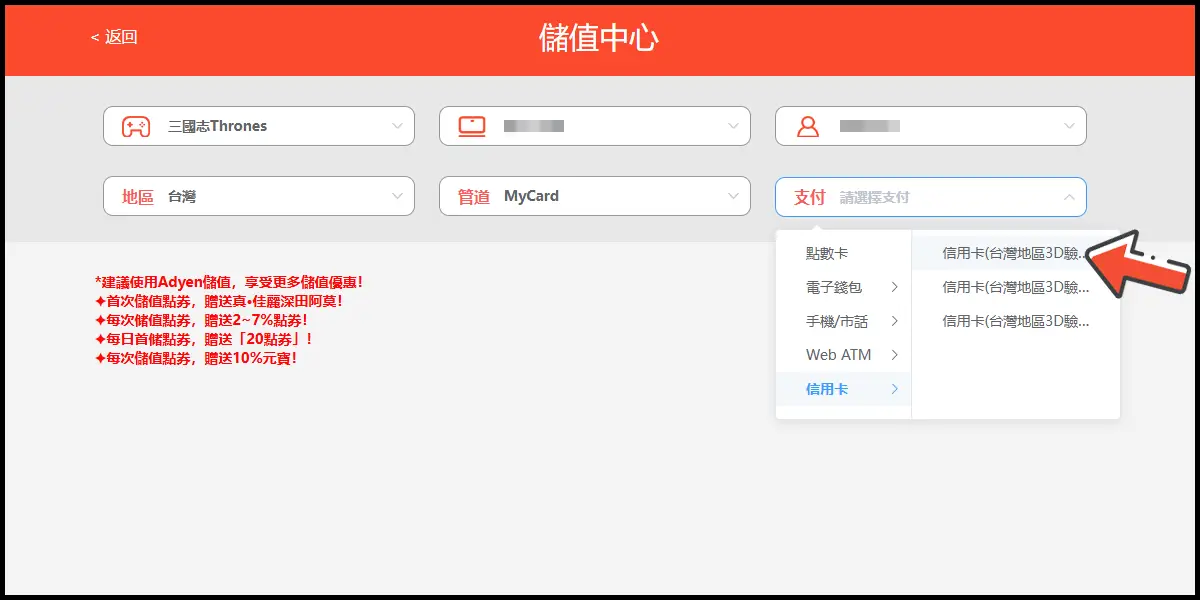
Task: Click the 儲值中心 page title
Action: [x=599, y=38]
